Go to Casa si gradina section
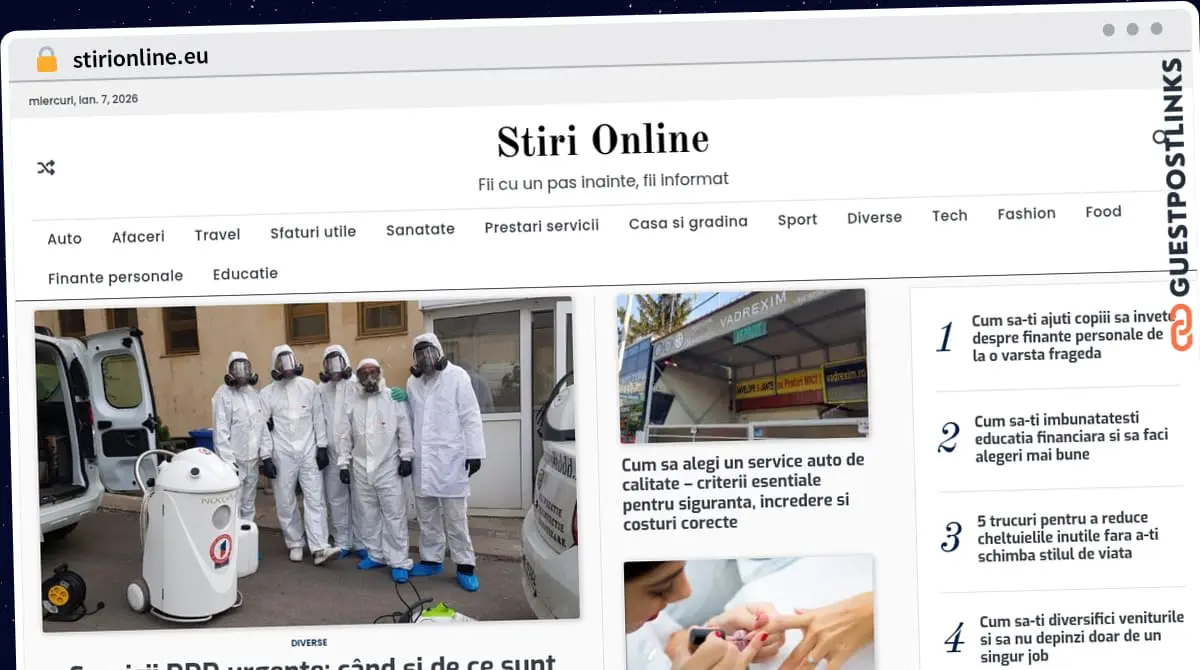1200x670 pixels. (688, 222)
